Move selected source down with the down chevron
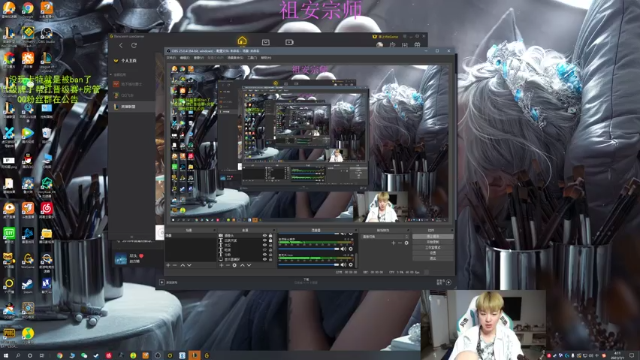 (x=249, y=265)
